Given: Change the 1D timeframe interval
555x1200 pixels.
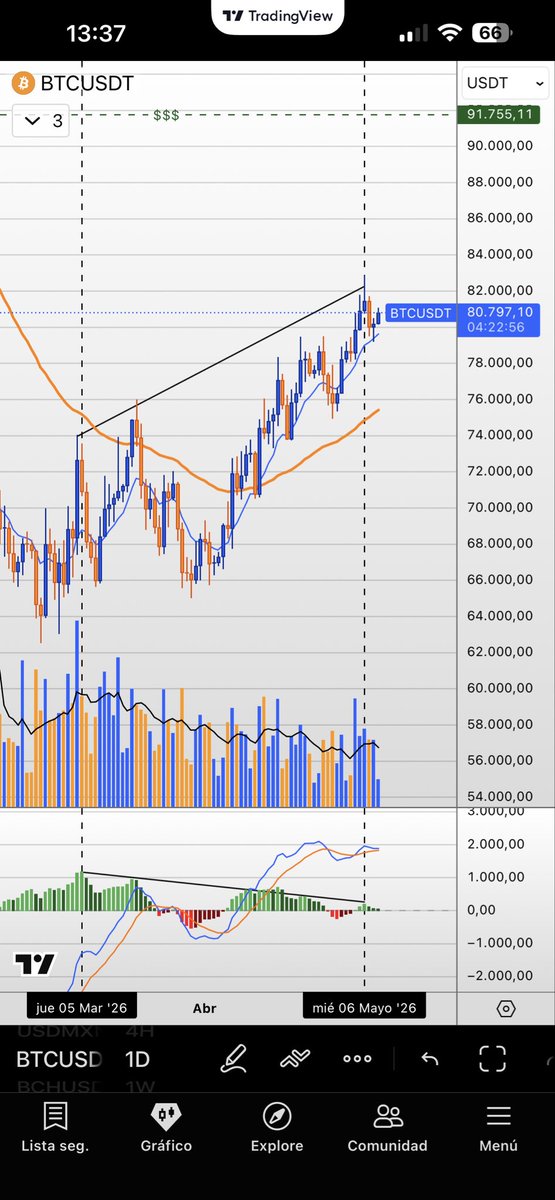Looking at the screenshot, I should (x=137, y=1060).
